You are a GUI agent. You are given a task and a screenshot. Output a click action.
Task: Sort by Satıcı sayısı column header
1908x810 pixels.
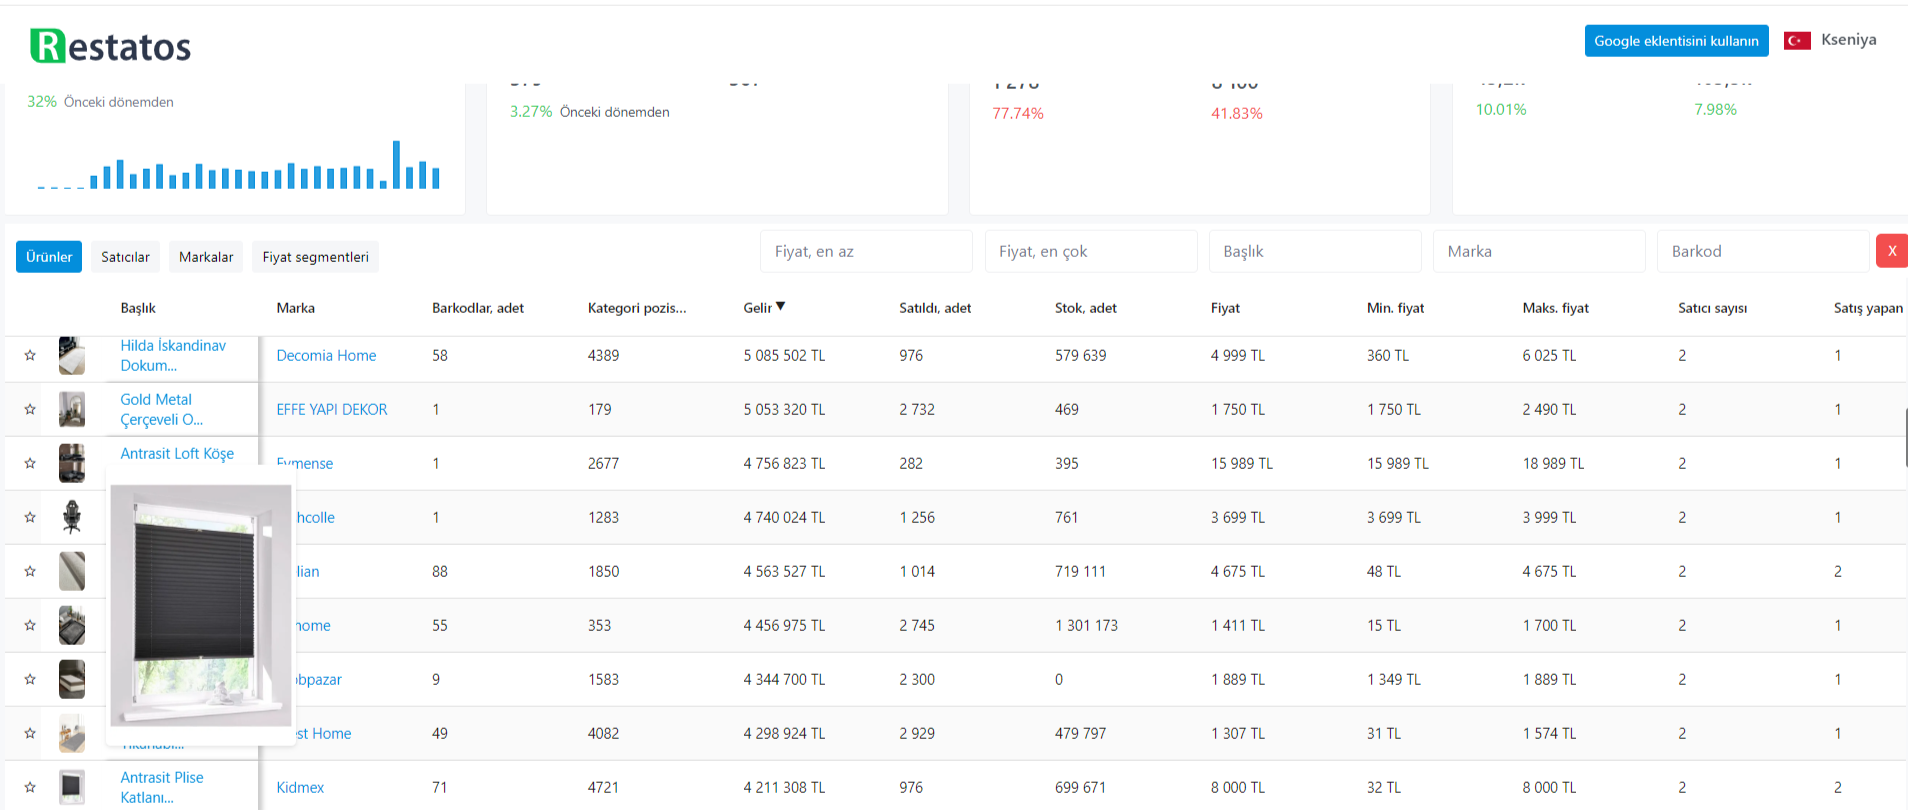click(x=1712, y=308)
